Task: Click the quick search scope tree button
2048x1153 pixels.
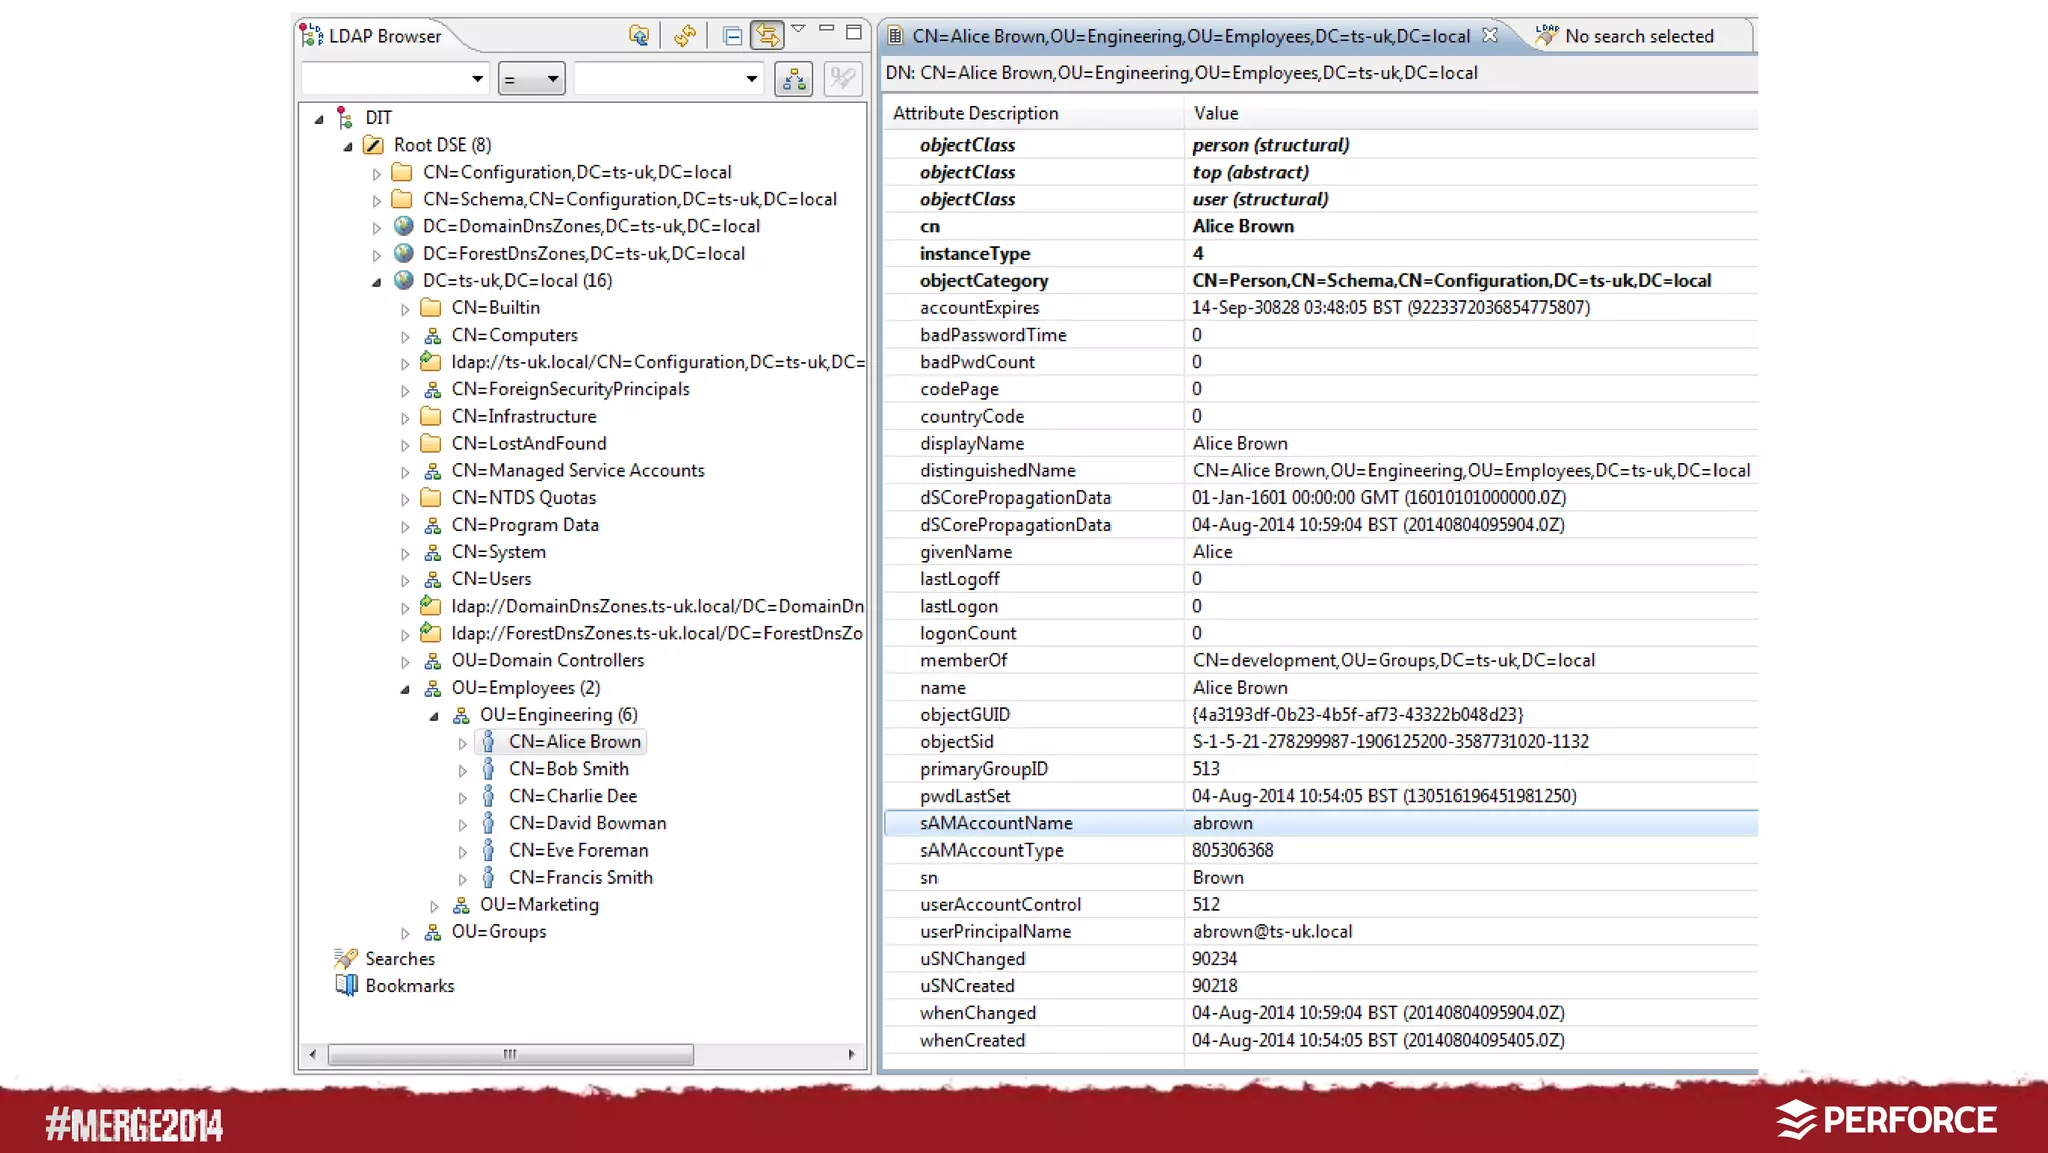Action: point(794,79)
